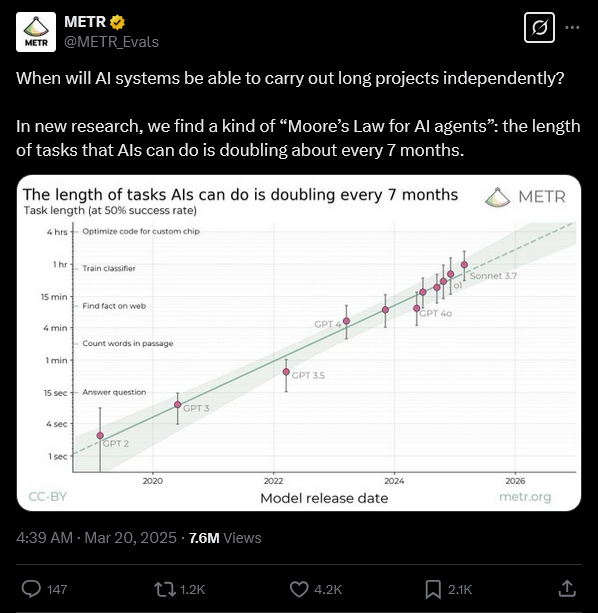Click the 147 replies count

click(x=57, y=589)
